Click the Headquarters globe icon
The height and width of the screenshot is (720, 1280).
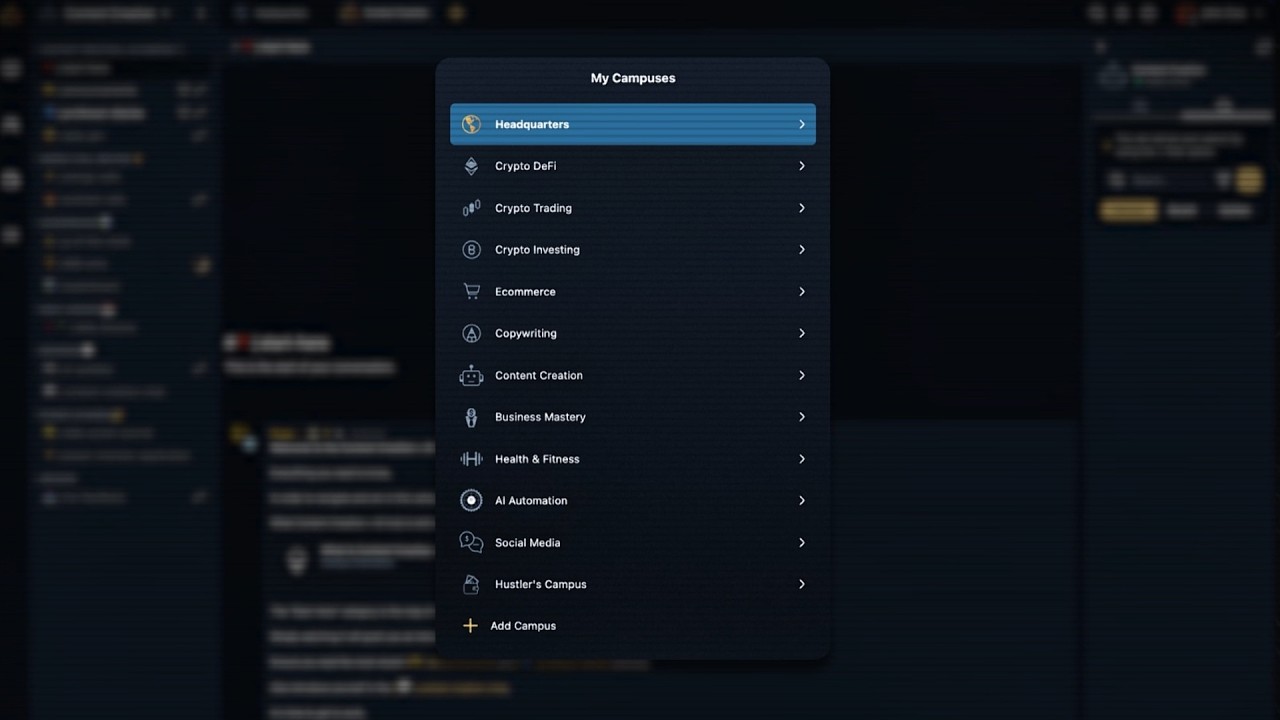[x=471, y=125]
